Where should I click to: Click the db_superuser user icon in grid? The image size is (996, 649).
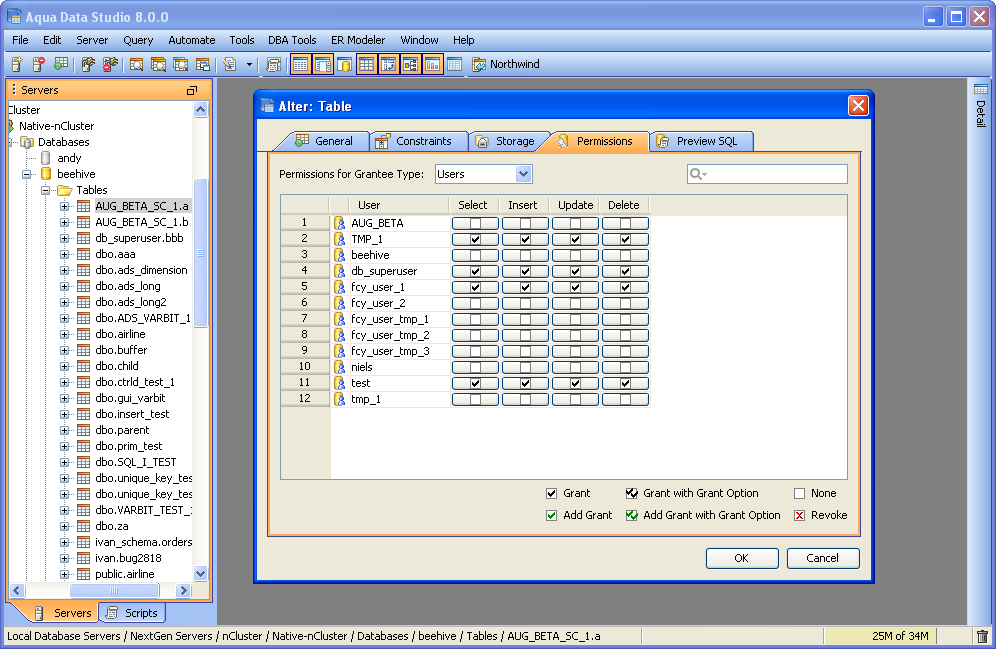pos(340,271)
